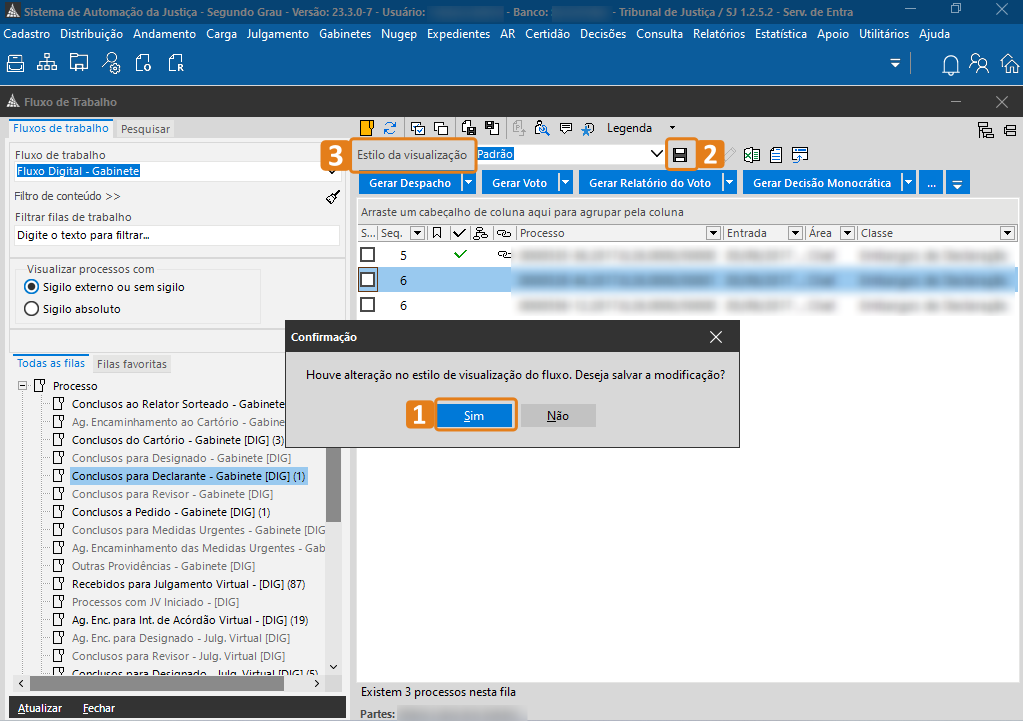Click the Excel export icon

coord(752,155)
